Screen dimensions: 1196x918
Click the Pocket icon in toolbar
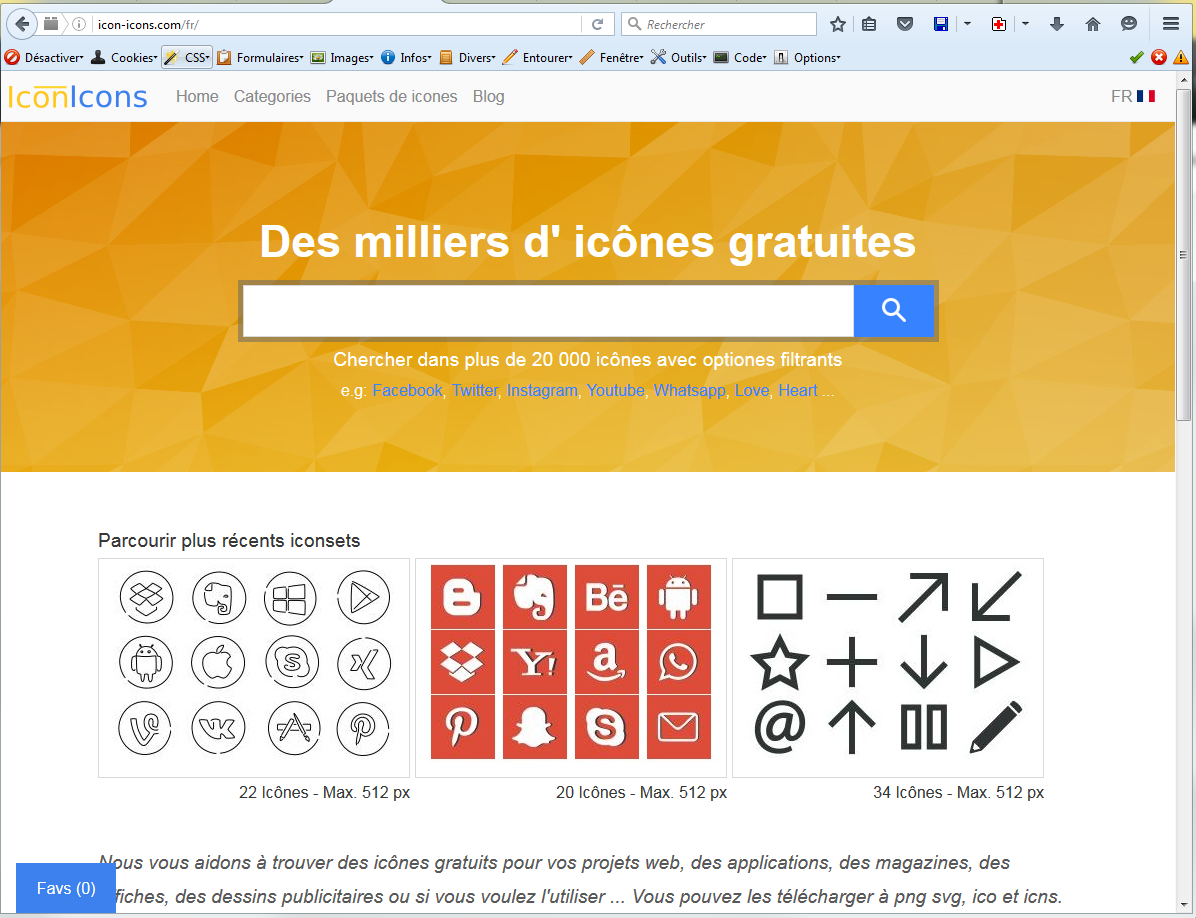tap(904, 24)
